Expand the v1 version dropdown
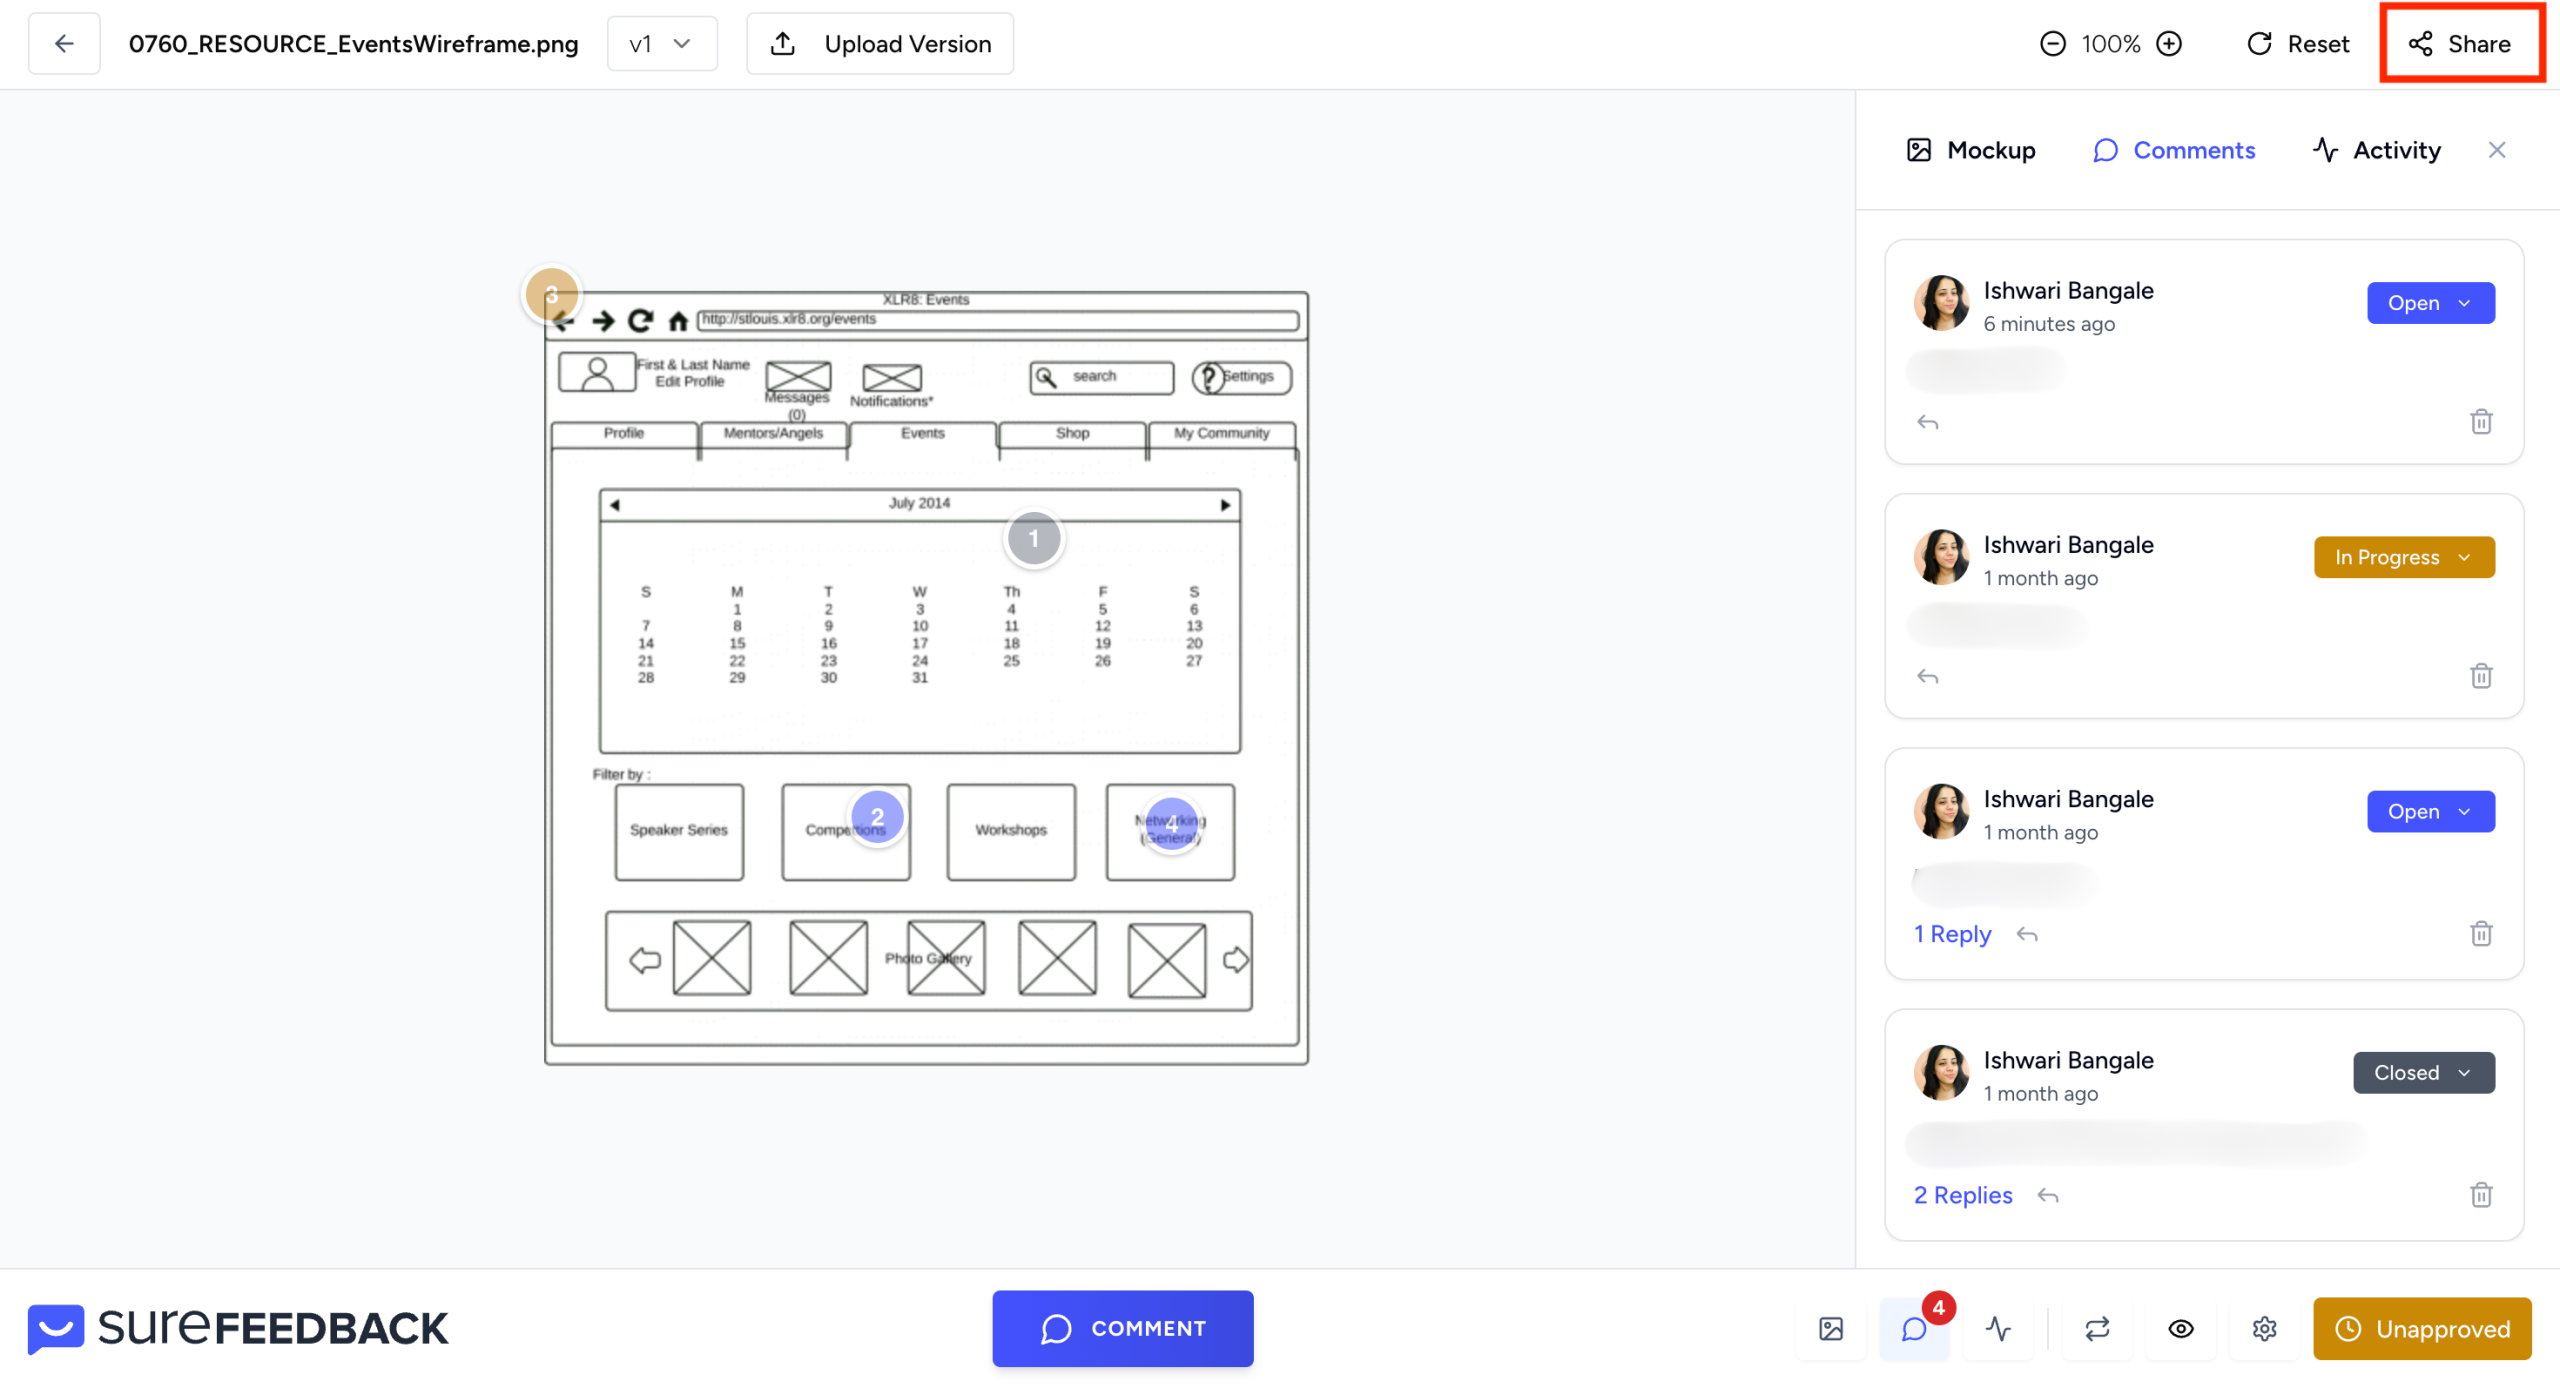This screenshot has width=2560, height=1388. (661, 44)
